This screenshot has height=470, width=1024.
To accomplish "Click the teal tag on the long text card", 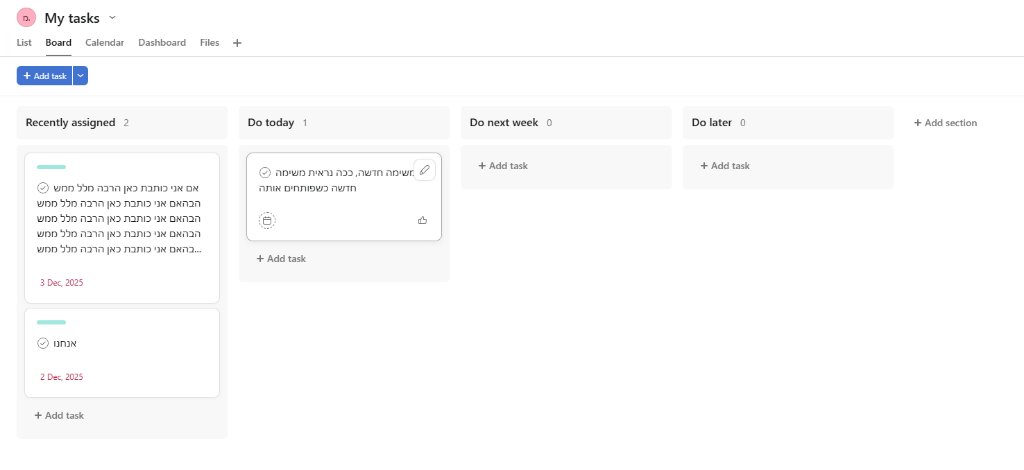I will [x=52, y=167].
